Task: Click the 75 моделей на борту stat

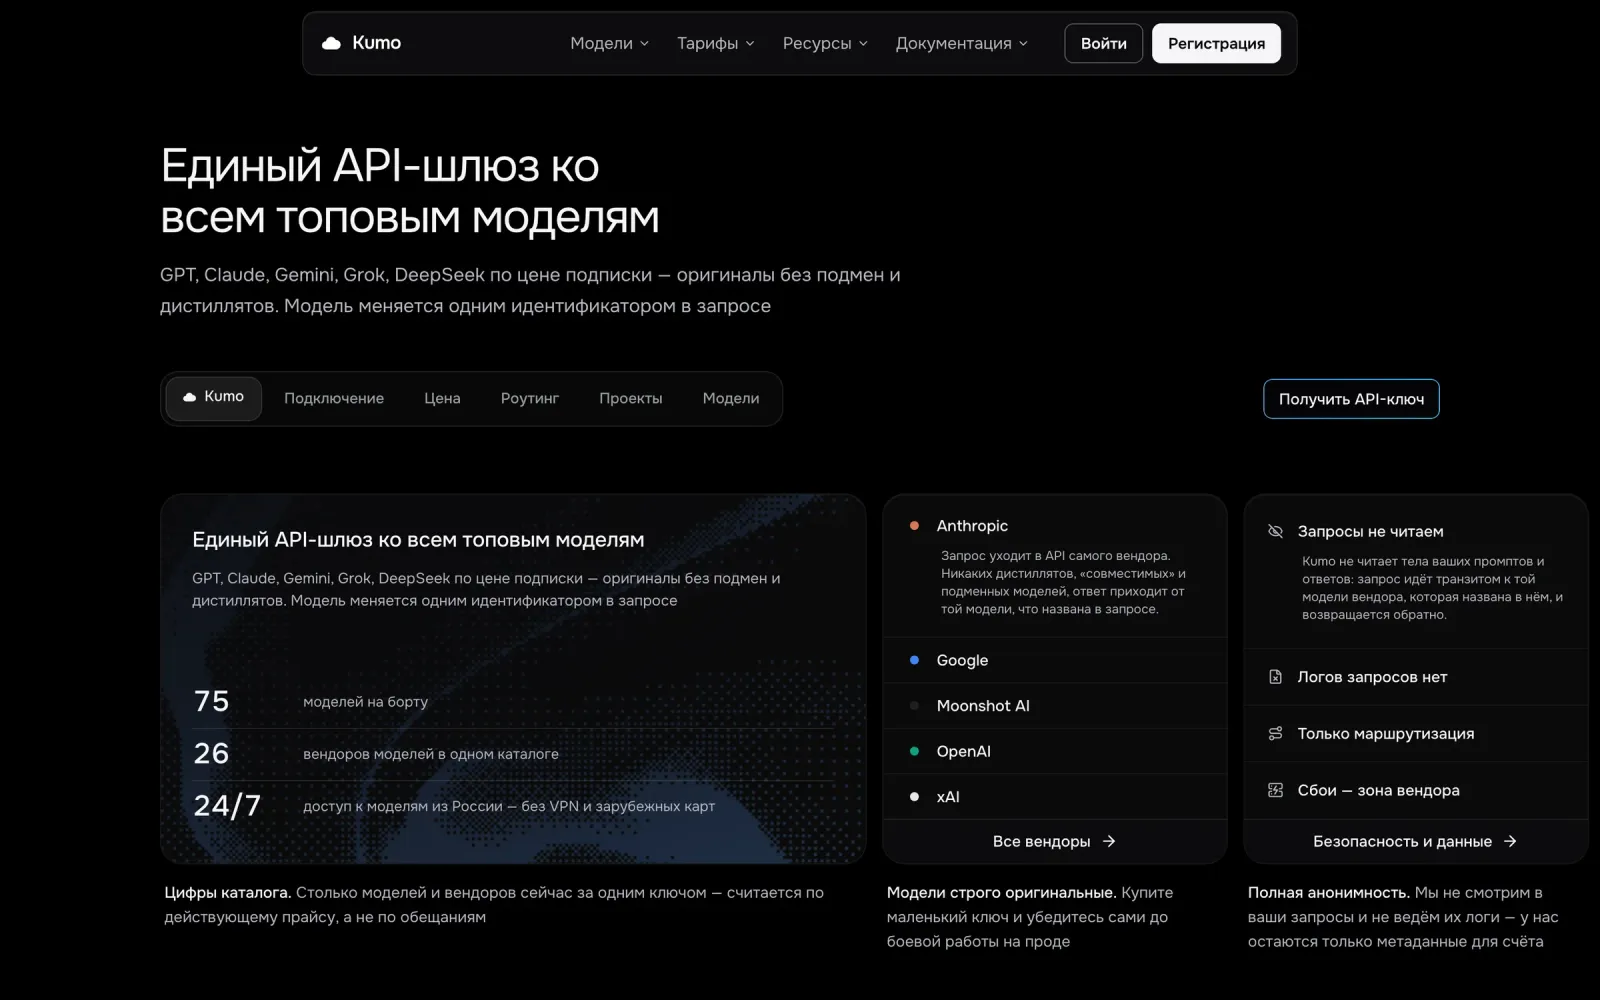Action: [x=513, y=701]
